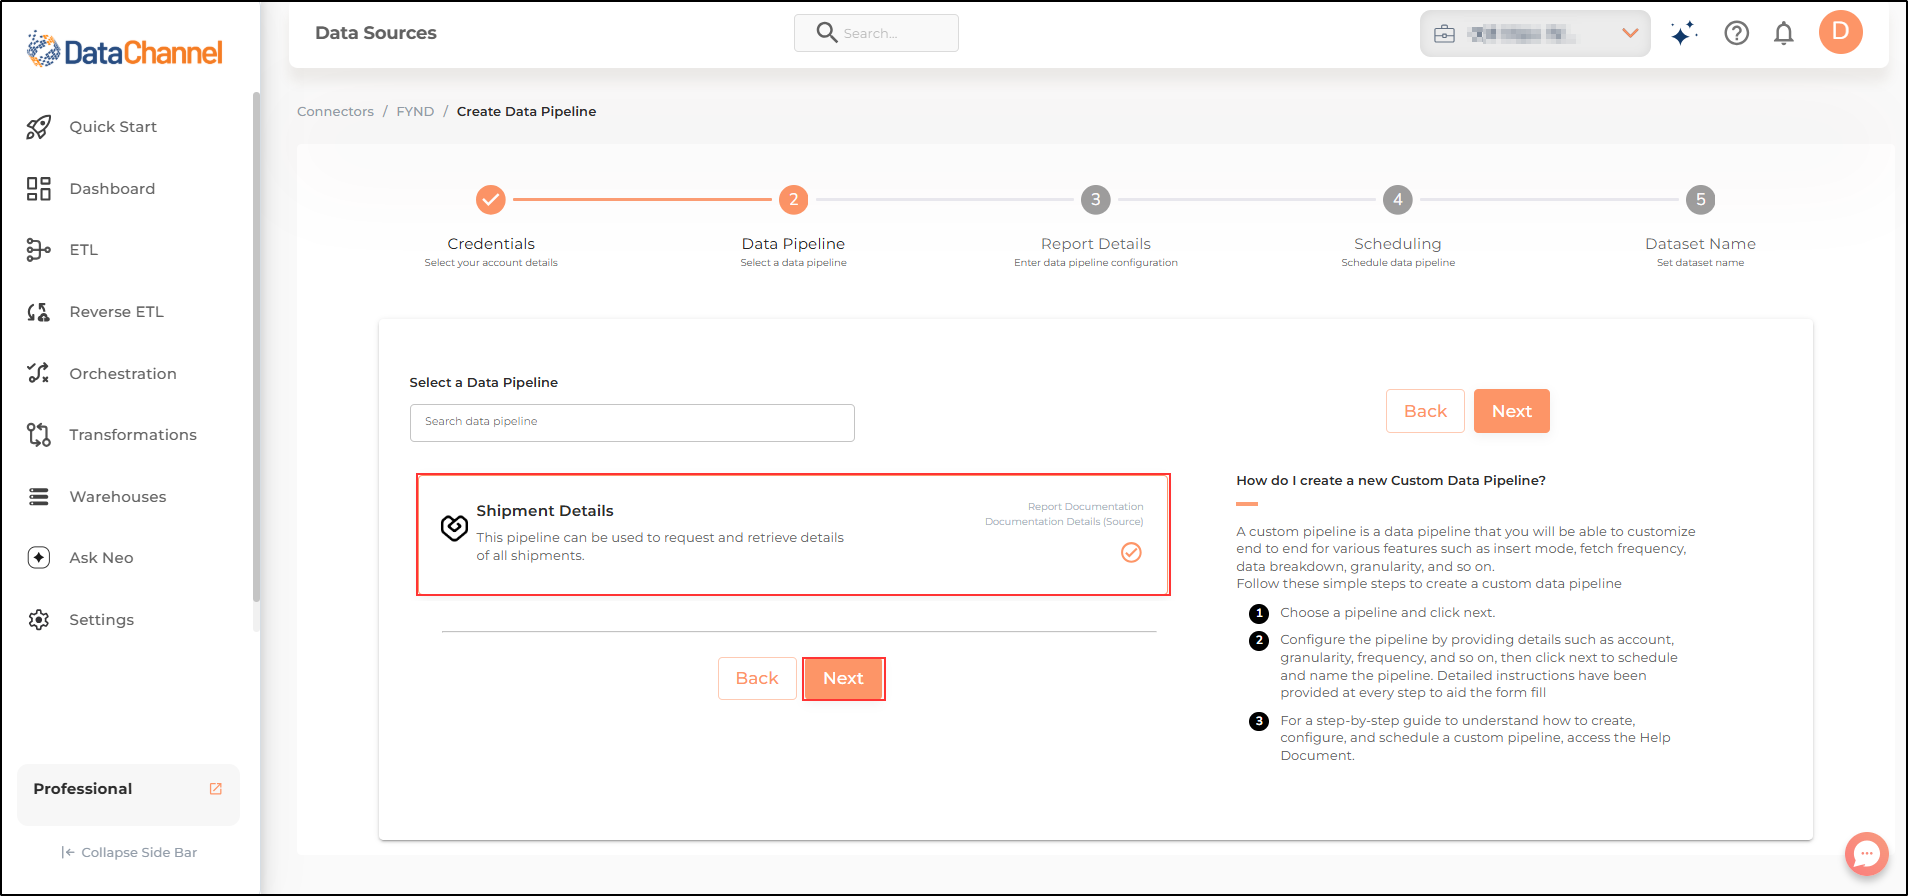This screenshot has width=1908, height=896.
Task: Open the Transformations menu item
Action: click(132, 435)
